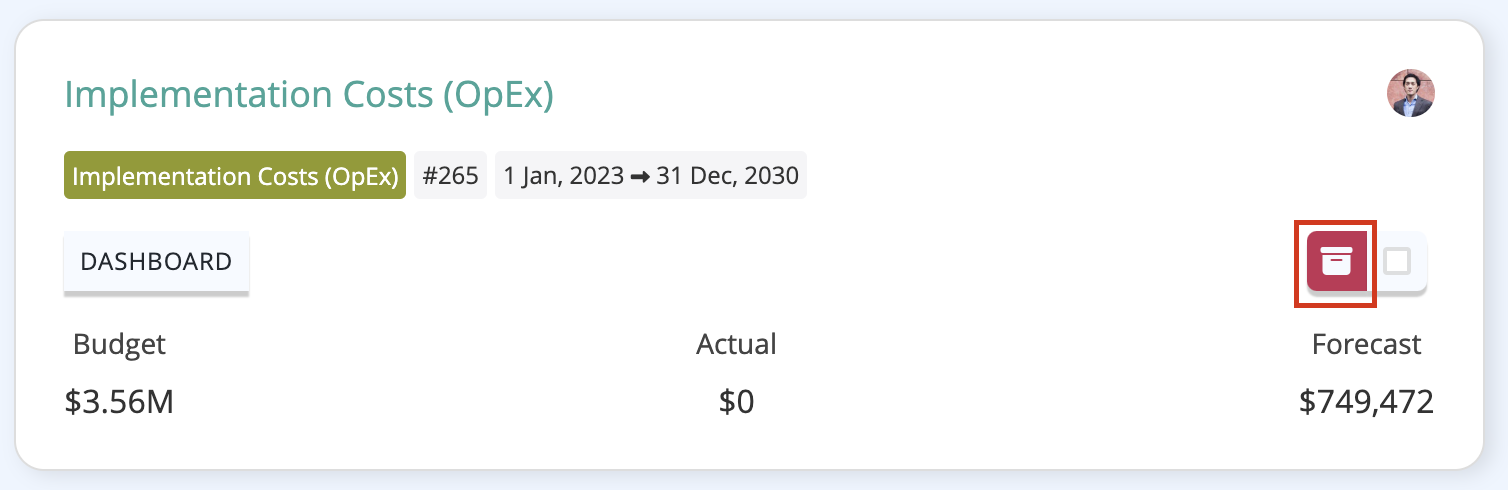The height and width of the screenshot is (490, 1508).
Task: Click the Budget label
Action: coord(119,345)
